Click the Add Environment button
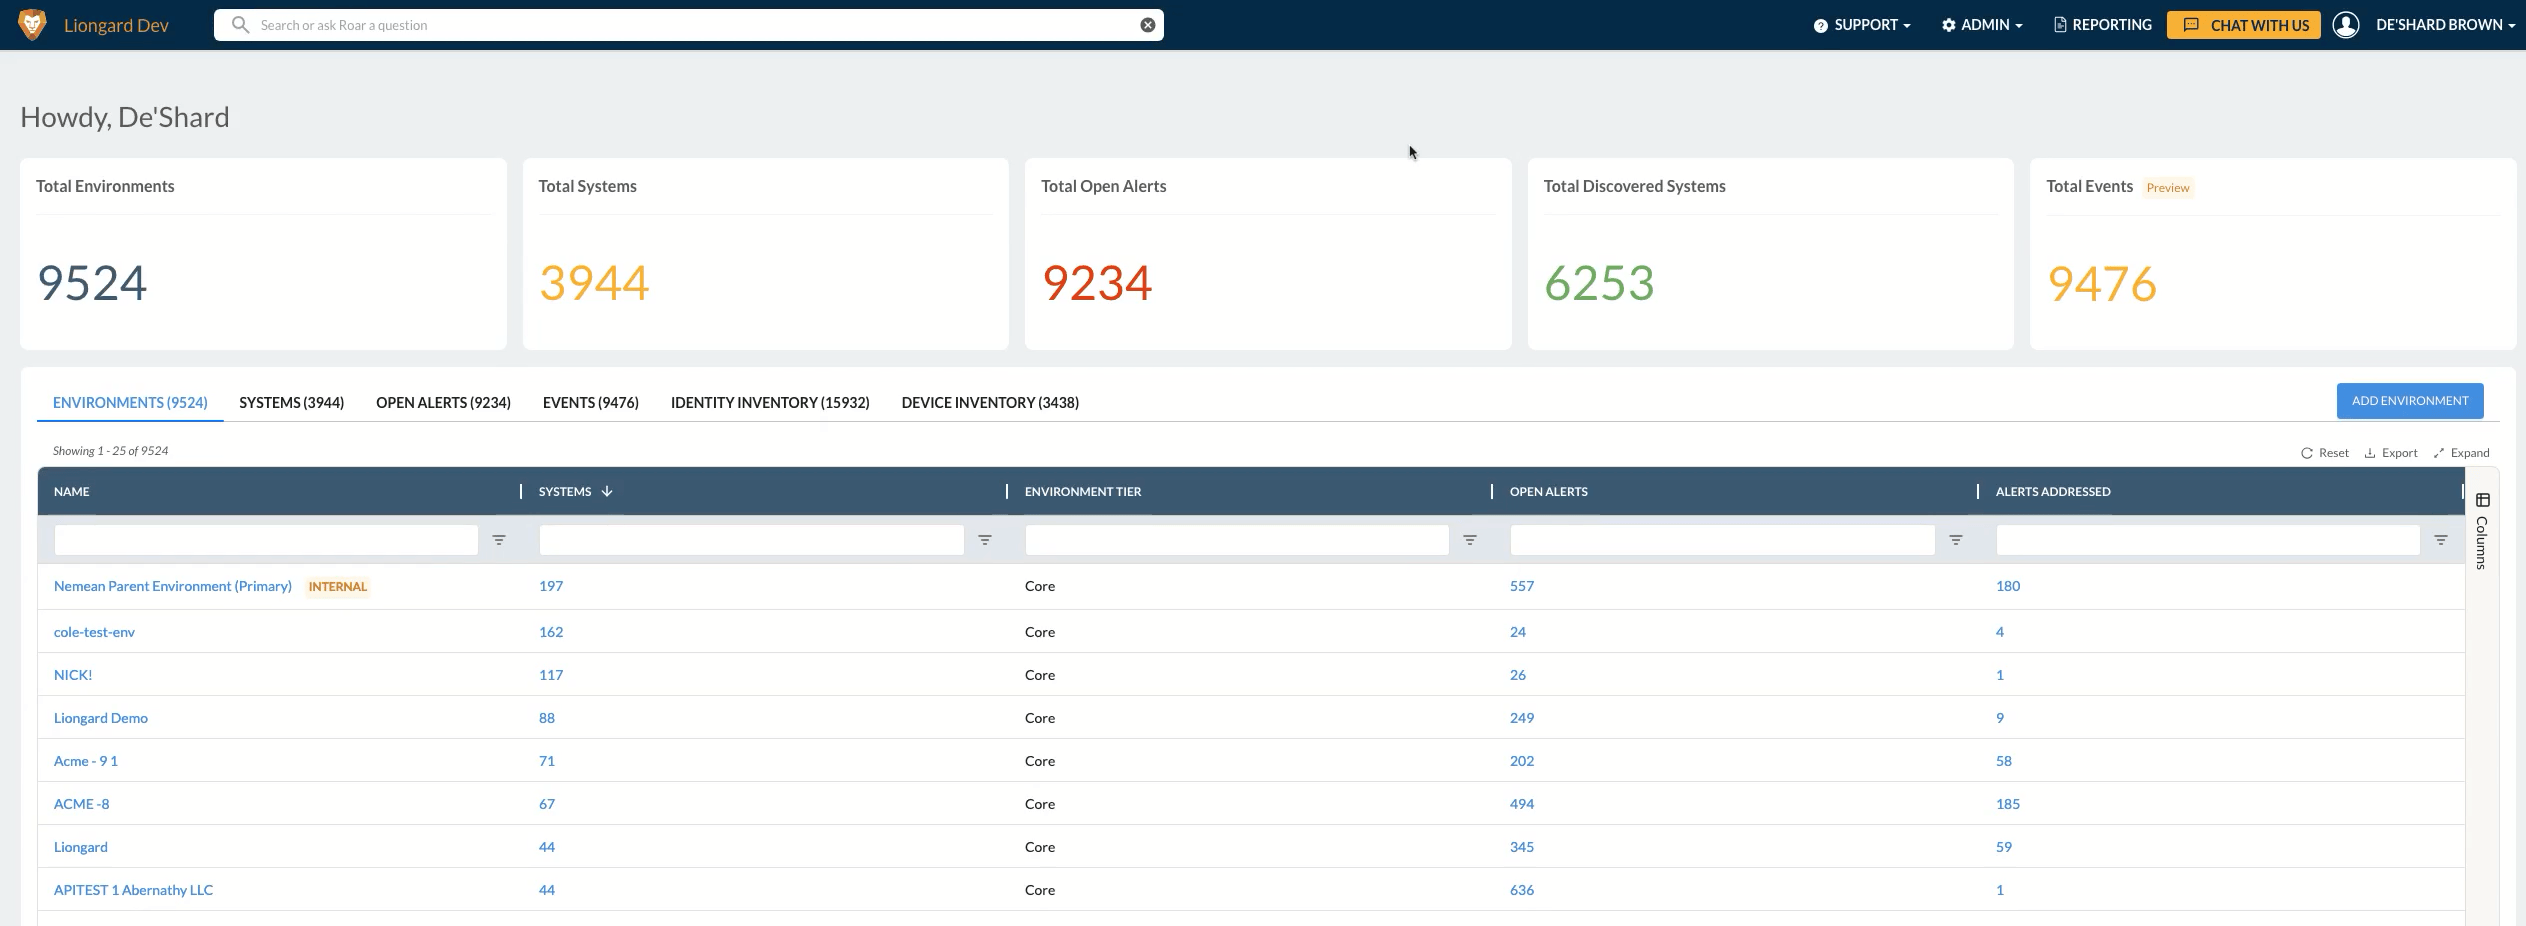 tap(2409, 401)
